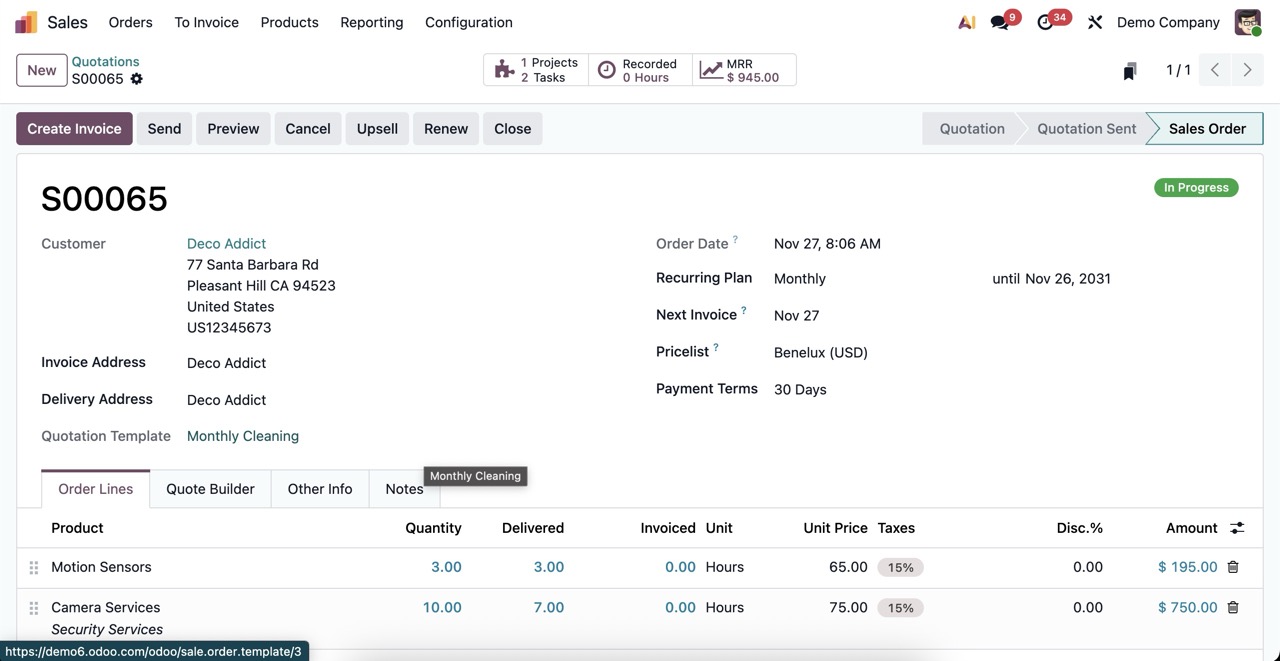Select the Quotation Sent status stage

click(x=1086, y=129)
